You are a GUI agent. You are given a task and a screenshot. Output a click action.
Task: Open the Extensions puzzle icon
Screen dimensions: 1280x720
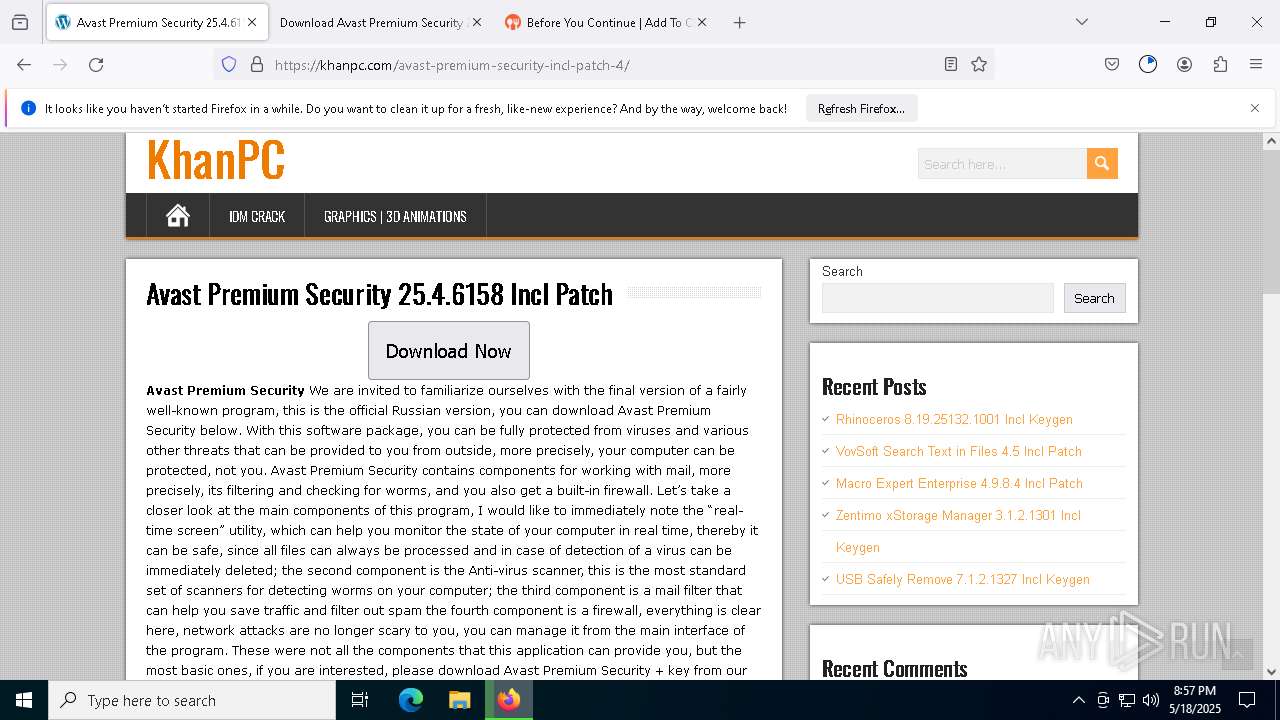[1220, 64]
